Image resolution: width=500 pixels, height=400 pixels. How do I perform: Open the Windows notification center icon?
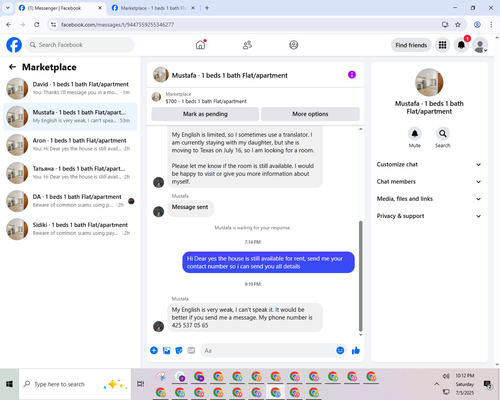point(488,384)
